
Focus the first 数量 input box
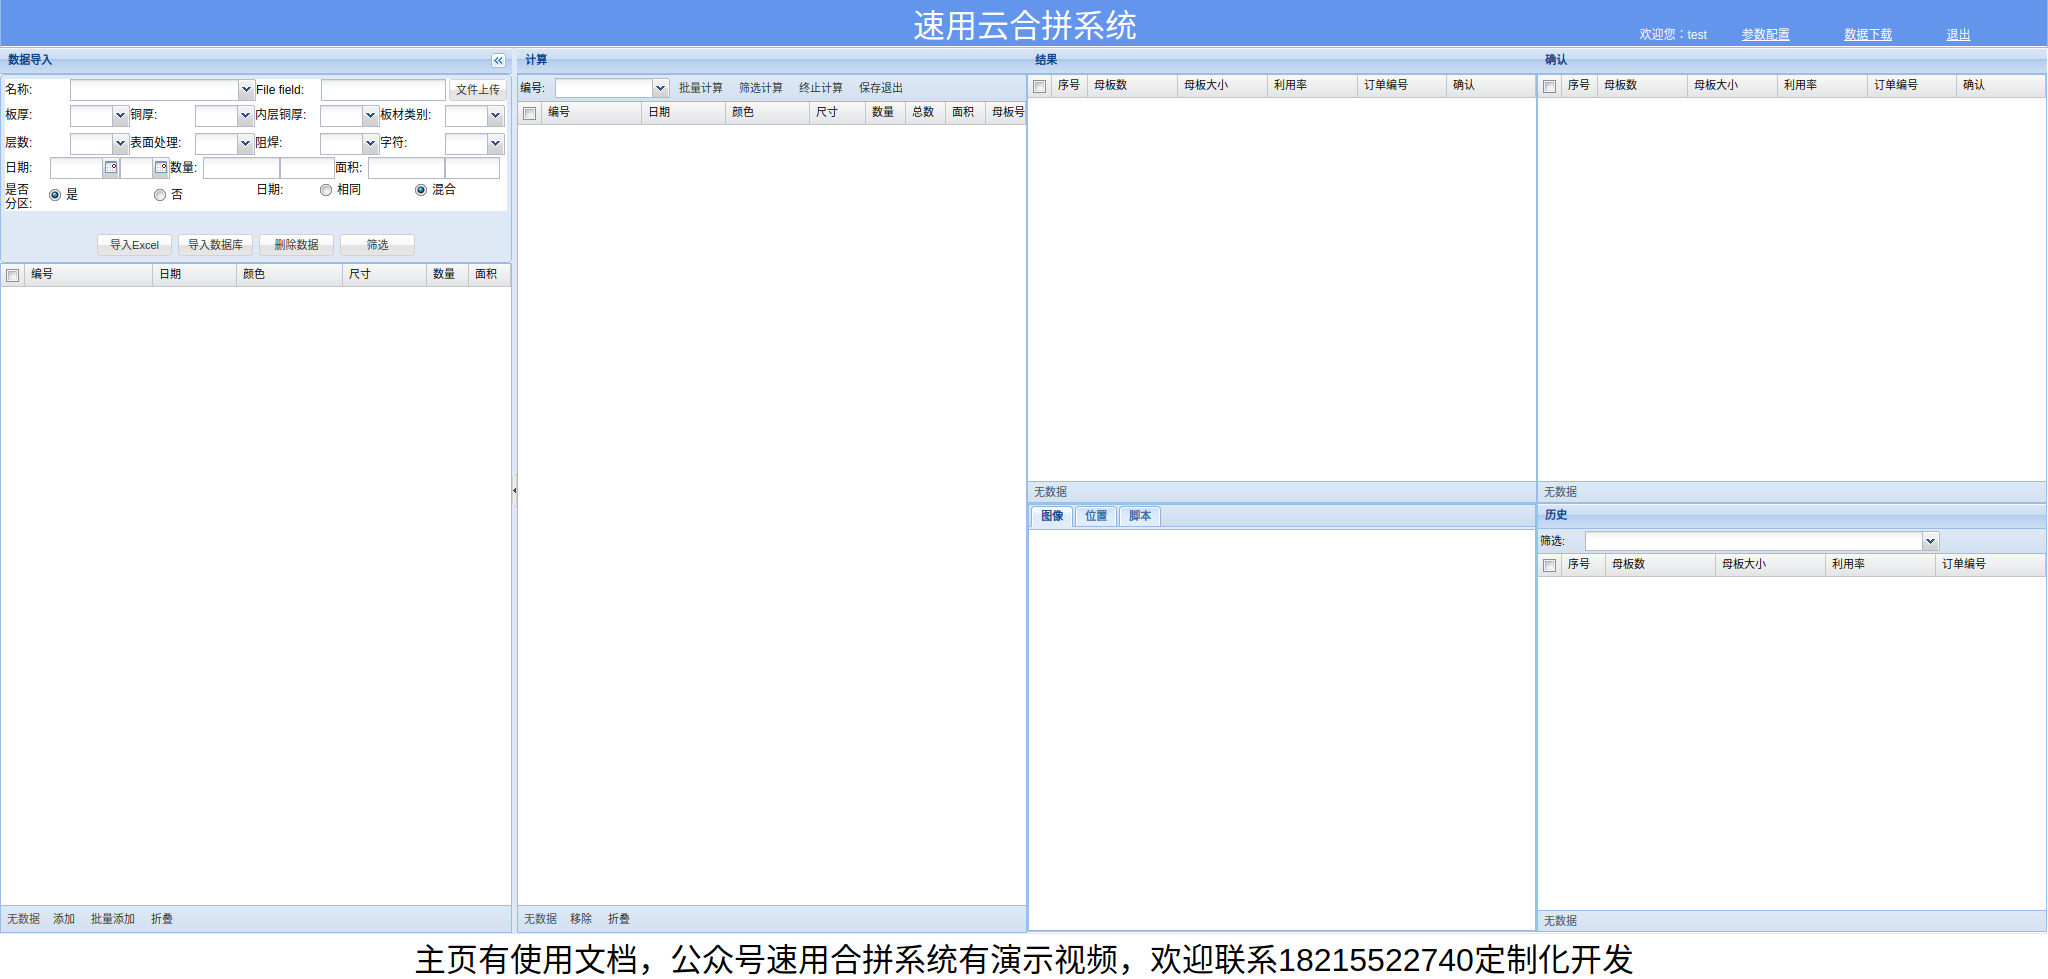[241, 168]
